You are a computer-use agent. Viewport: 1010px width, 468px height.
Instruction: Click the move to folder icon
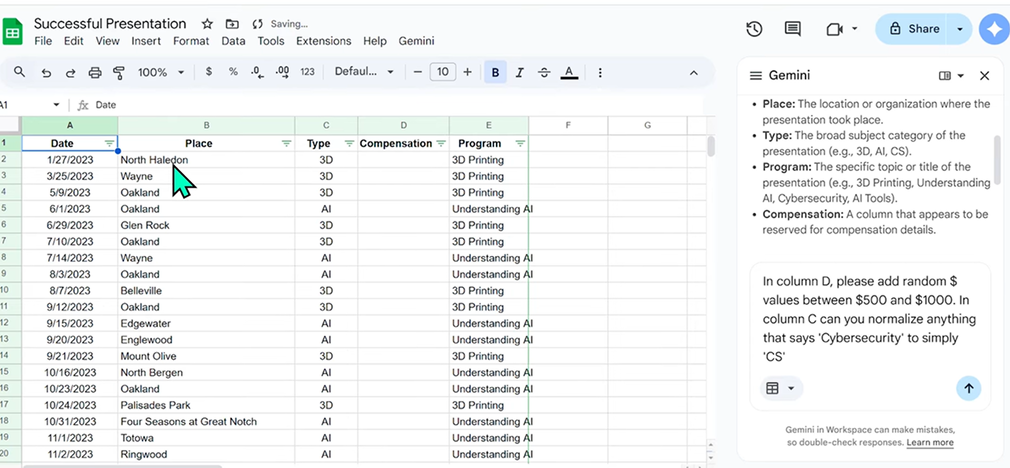pos(232,24)
